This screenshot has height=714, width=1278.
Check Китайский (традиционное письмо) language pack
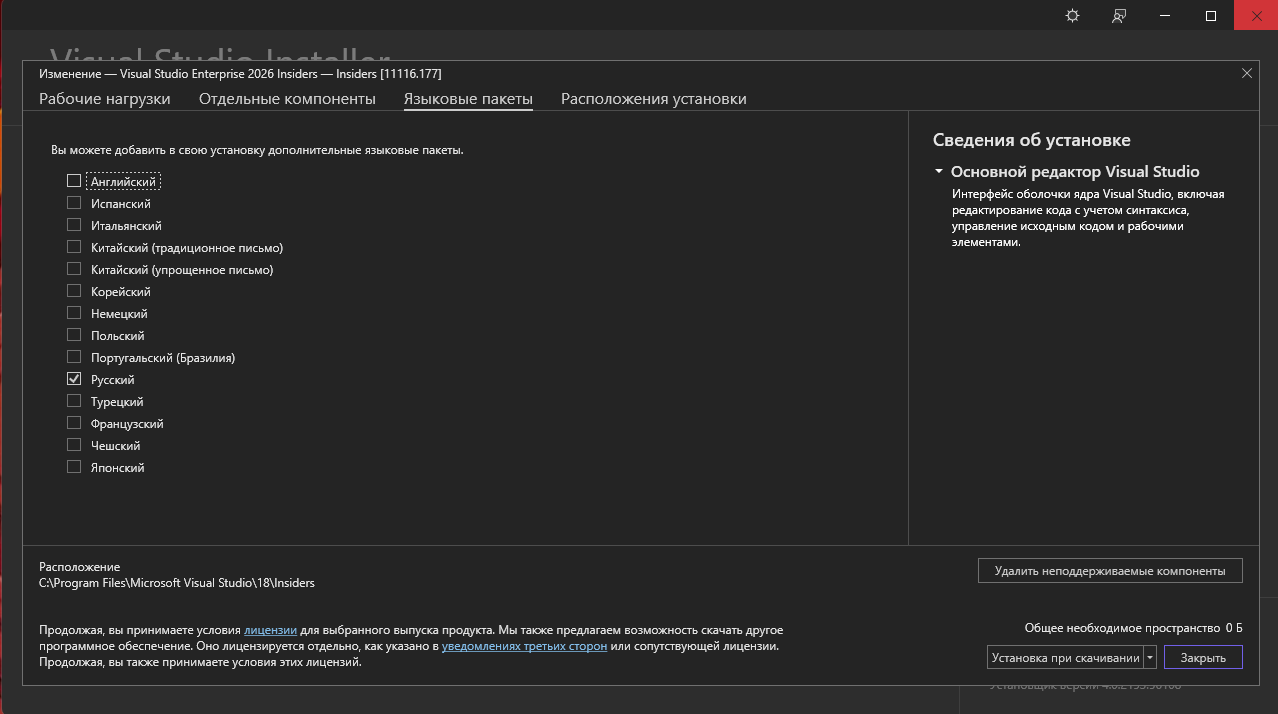click(74, 247)
